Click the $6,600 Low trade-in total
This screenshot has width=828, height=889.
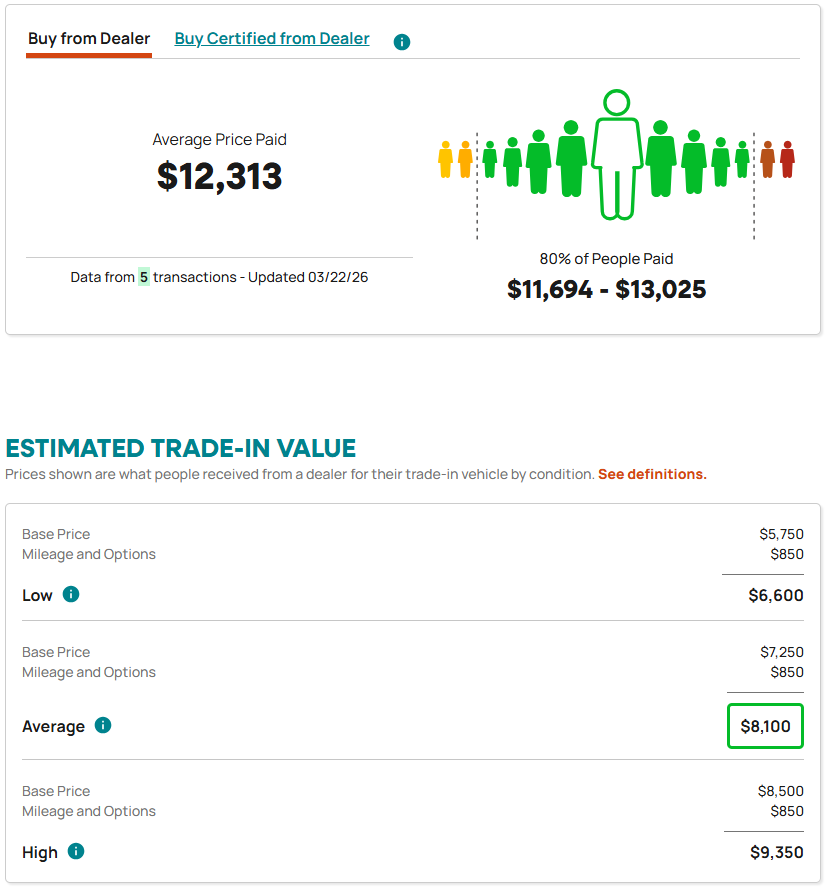pos(775,596)
